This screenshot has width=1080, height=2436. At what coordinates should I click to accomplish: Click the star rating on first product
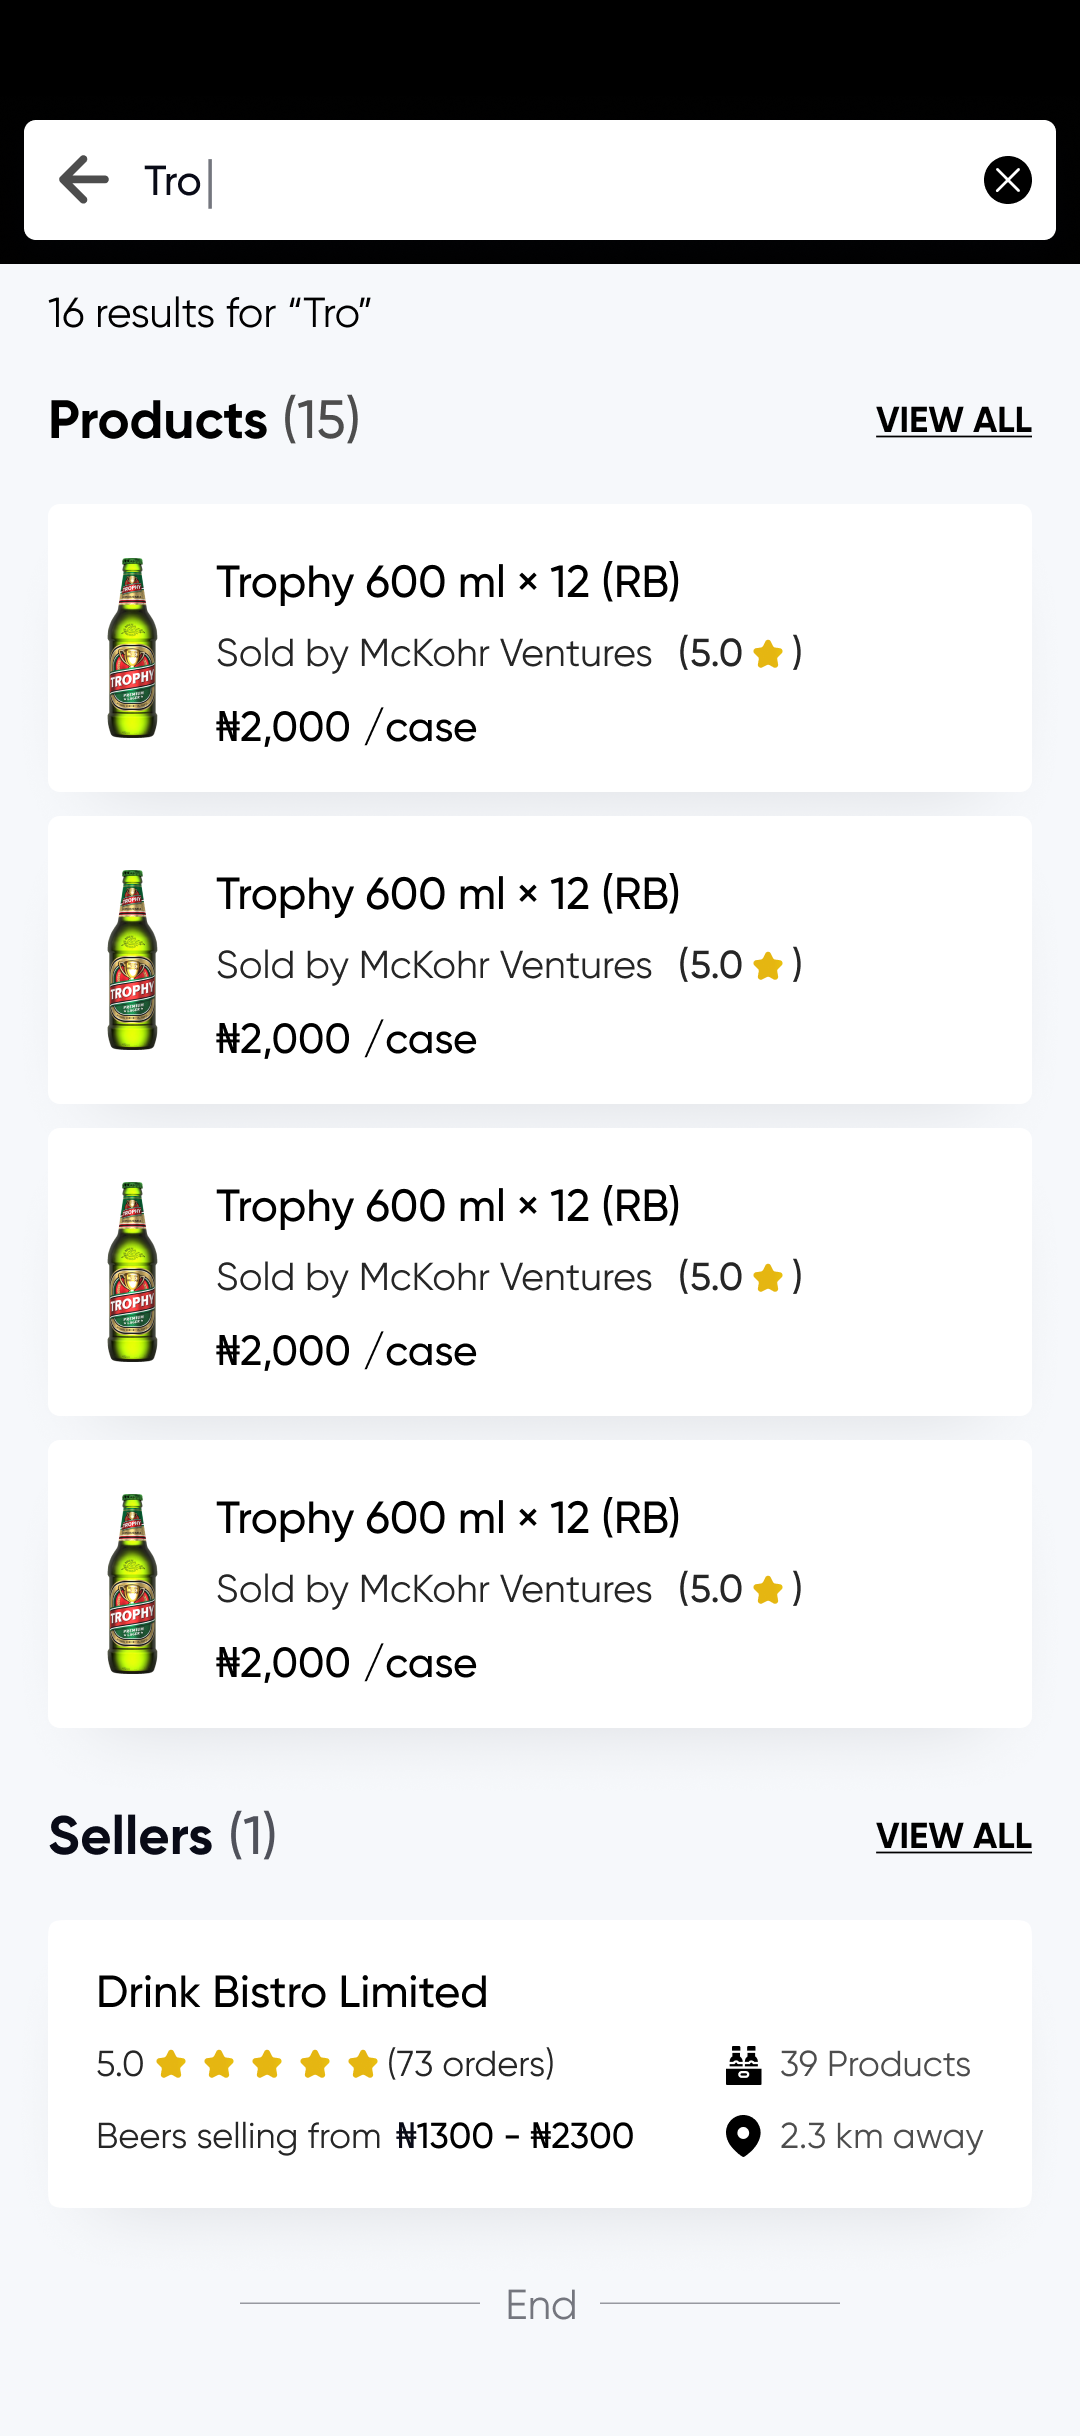[x=768, y=654]
